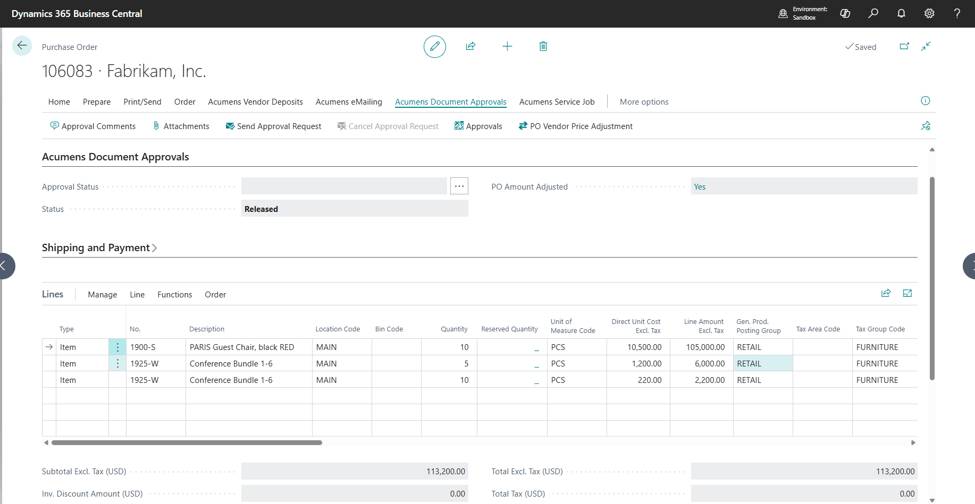Click the highlighted RETAIL posting group cell
Viewport: 975px width, 504px height.
point(763,364)
